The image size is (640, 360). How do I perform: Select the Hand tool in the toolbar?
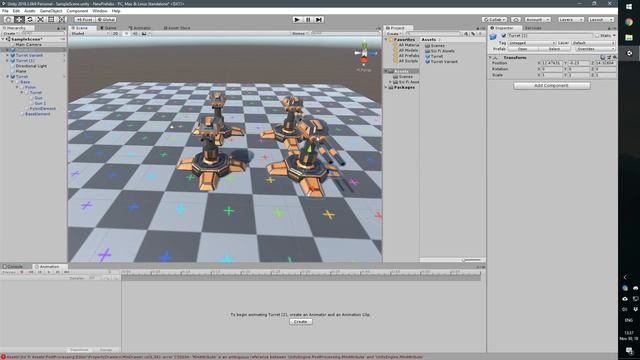(x=8, y=20)
